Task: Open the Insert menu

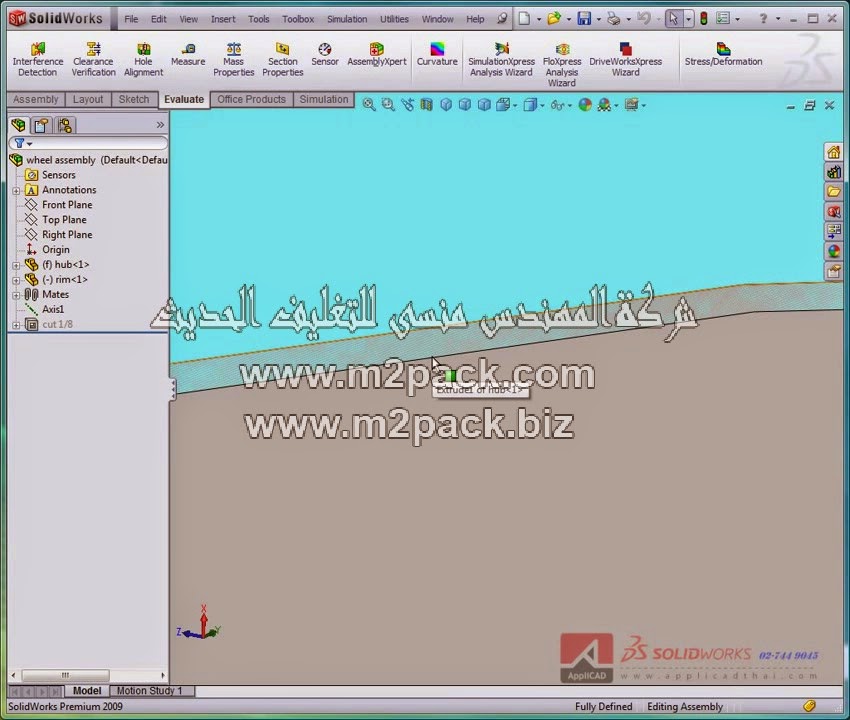Action: coord(223,19)
